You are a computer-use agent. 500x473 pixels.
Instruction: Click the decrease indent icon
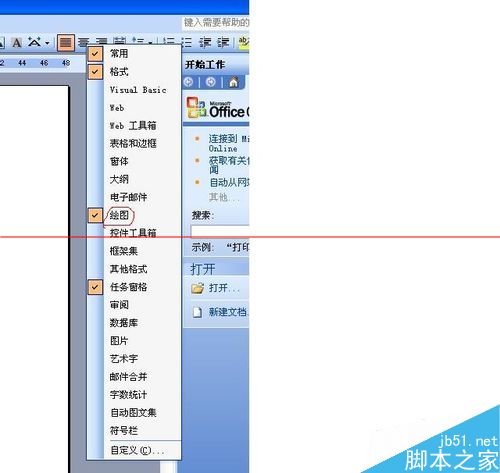tap(205, 42)
